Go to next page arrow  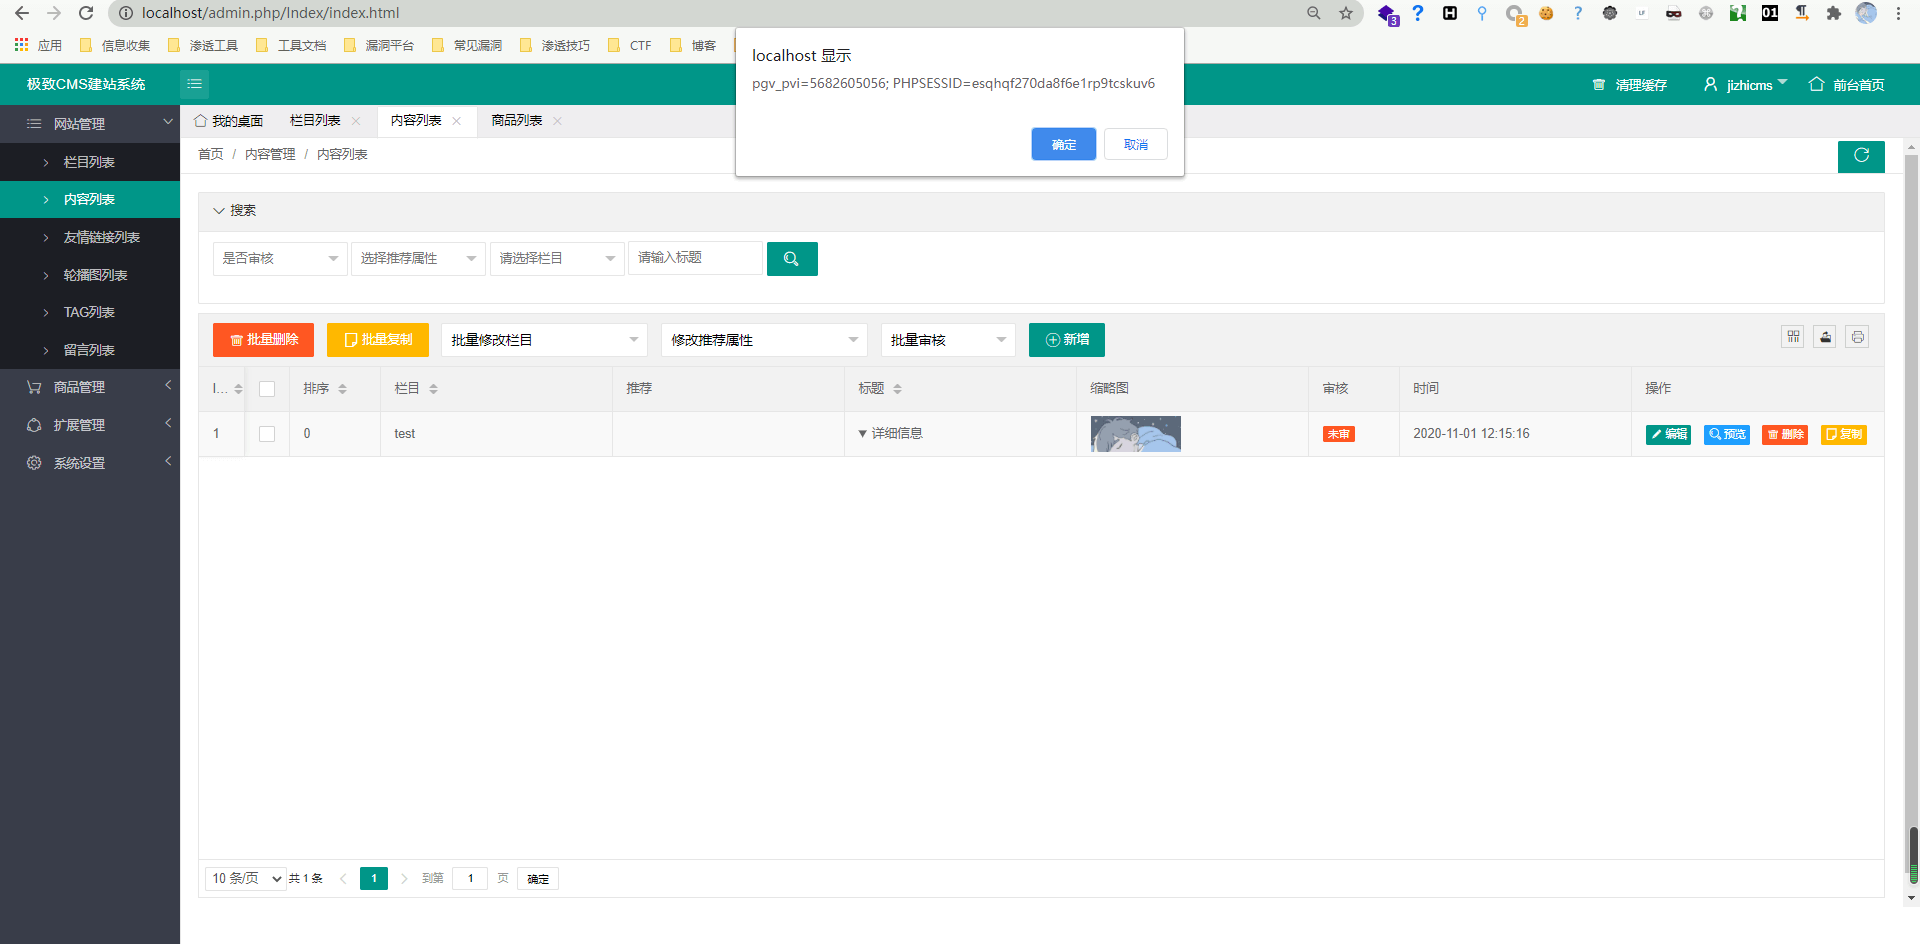coord(404,879)
